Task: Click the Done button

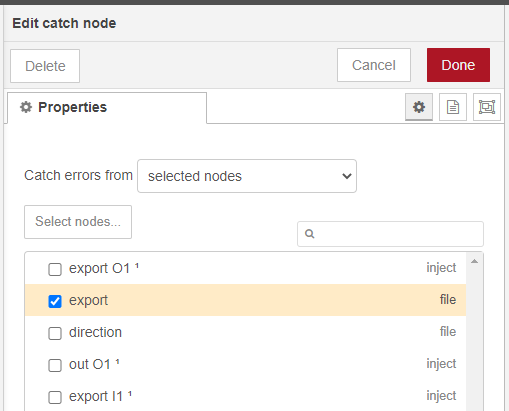Action: point(458,65)
